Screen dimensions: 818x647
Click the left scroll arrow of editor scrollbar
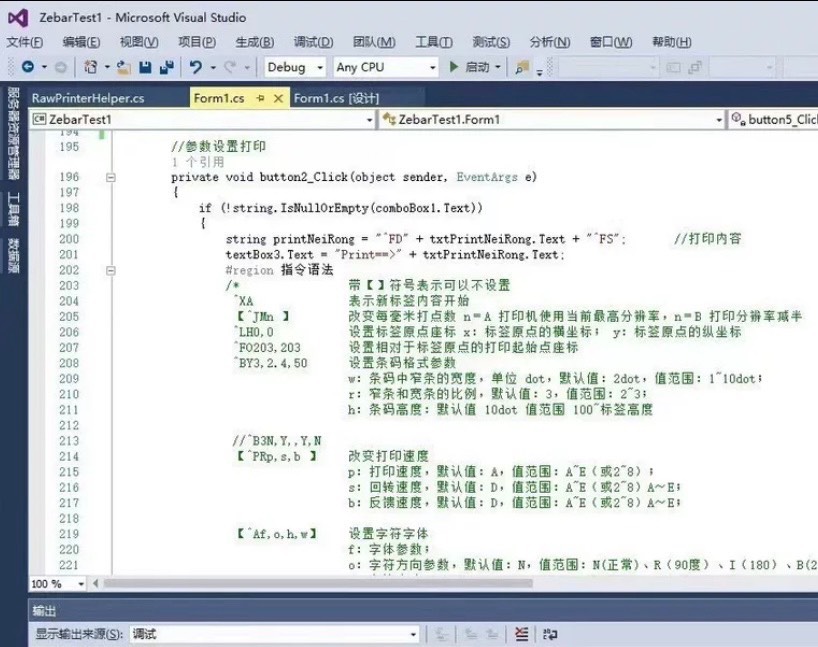coord(95,583)
